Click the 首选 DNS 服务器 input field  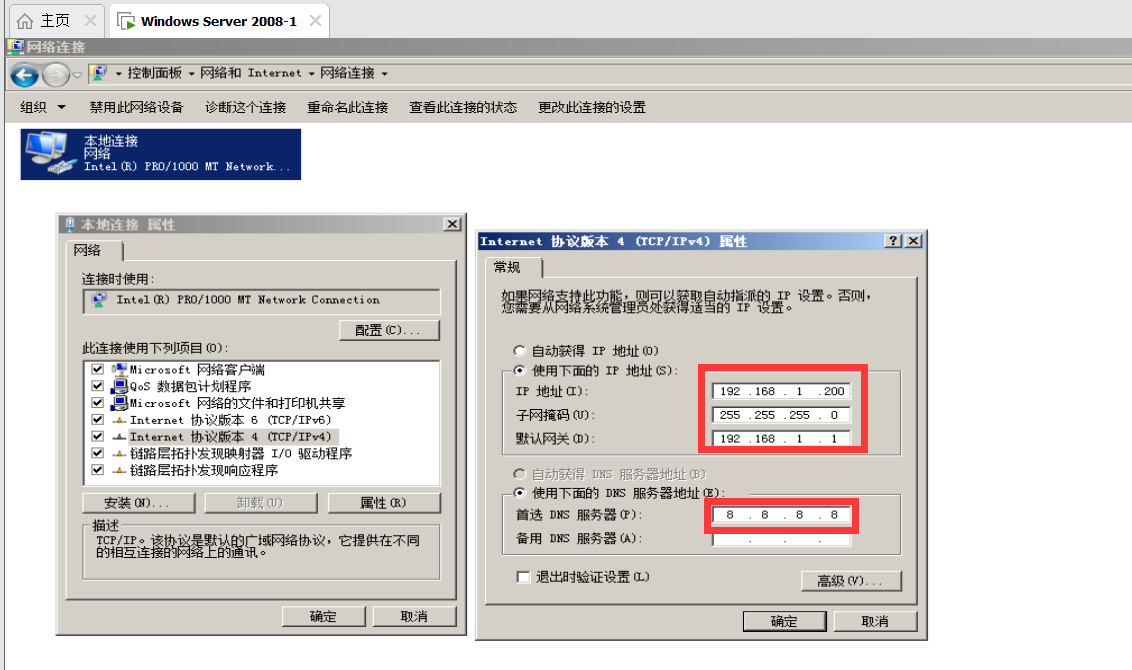click(x=781, y=515)
